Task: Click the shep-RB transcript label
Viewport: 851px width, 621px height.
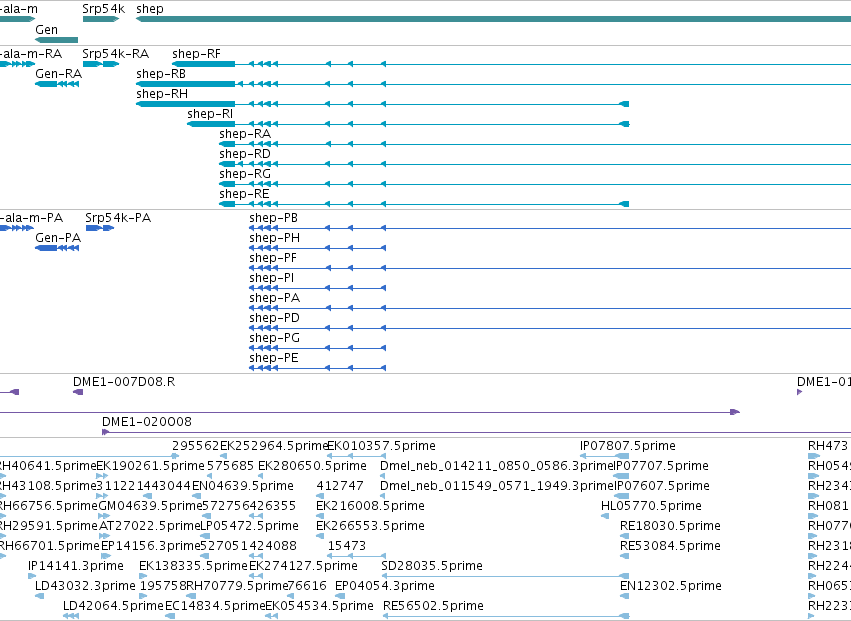Action: point(161,74)
